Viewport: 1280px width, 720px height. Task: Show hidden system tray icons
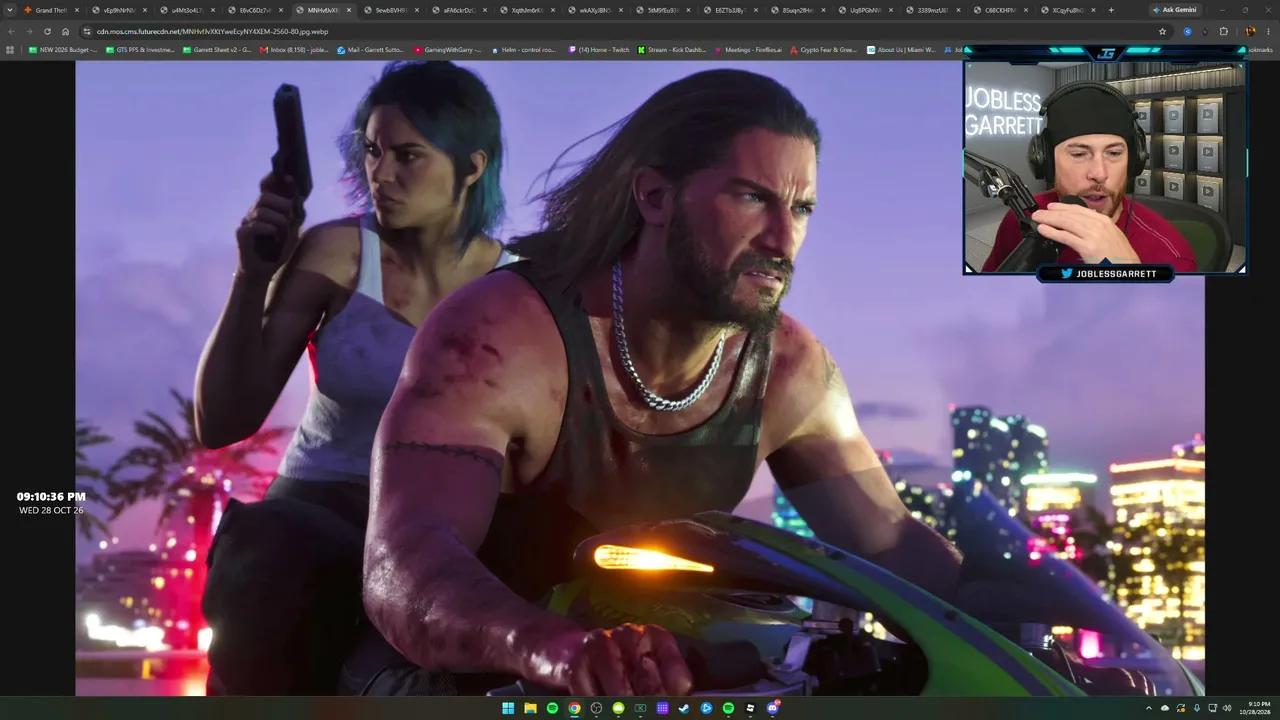click(x=1148, y=708)
